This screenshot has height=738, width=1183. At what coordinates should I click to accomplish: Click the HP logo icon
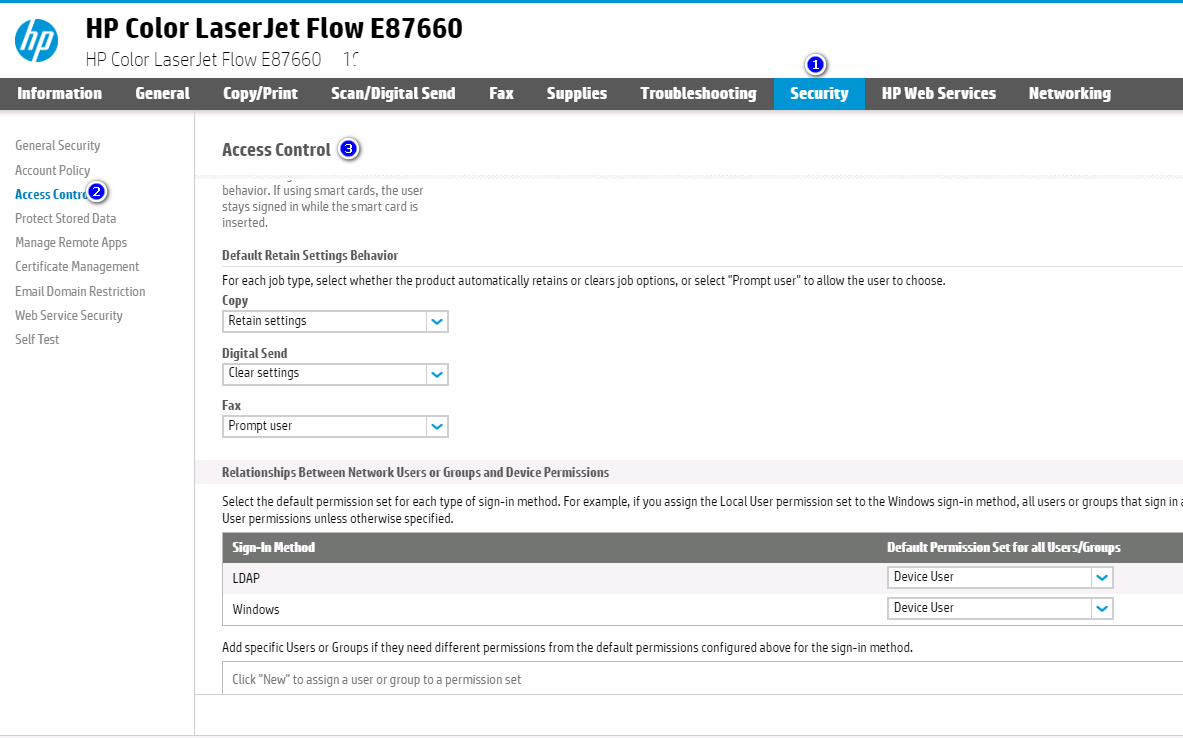point(37,41)
